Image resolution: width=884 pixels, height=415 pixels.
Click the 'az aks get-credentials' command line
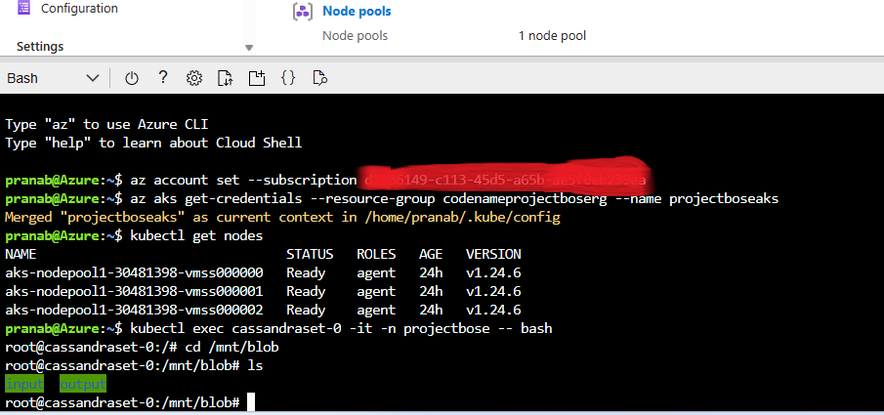pos(454,198)
